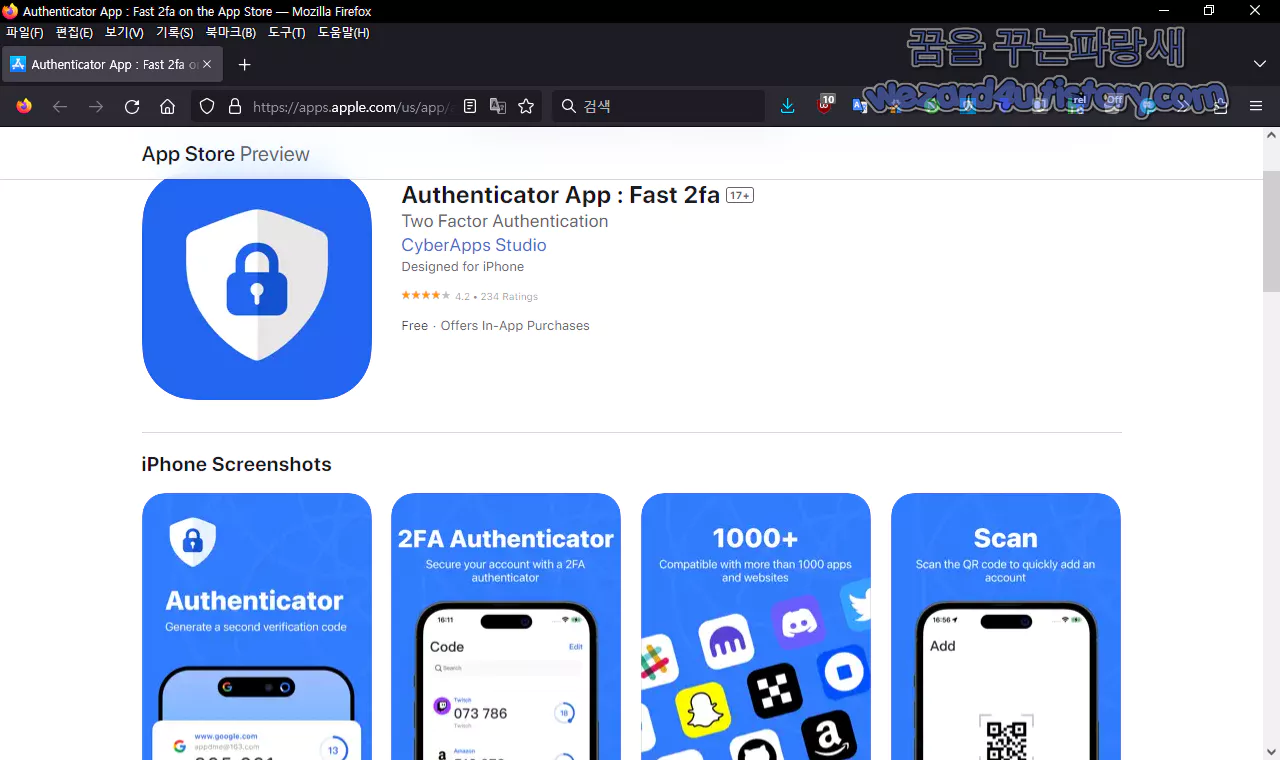Image resolution: width=1280 pixels, height=760 pixels.
Task: Open the 도구(T) menu
Action: [x=286, y=32]
